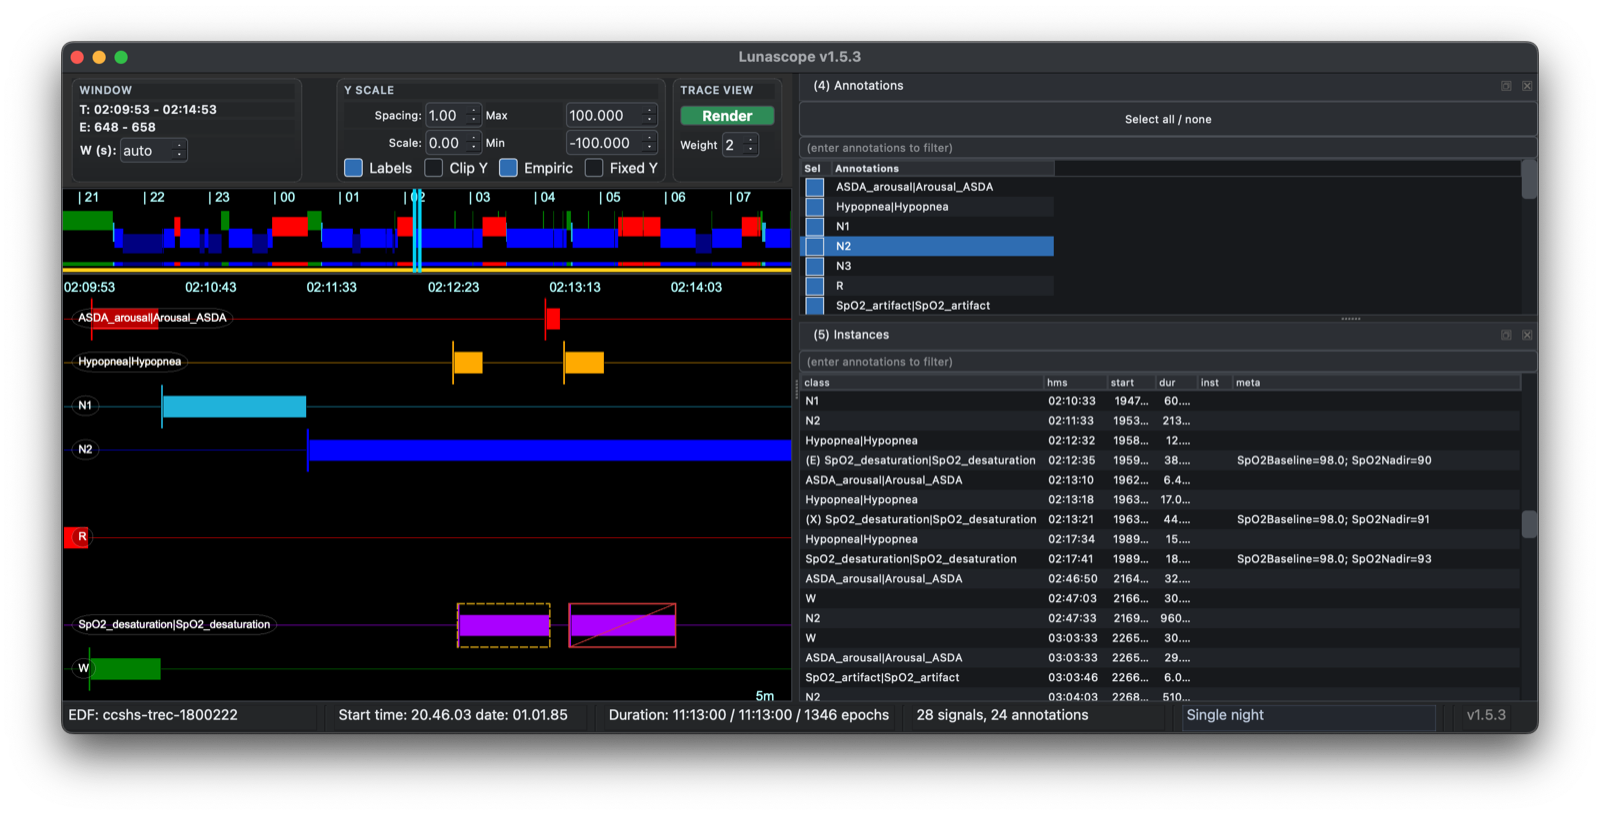The width and height of the screenshot is (1600, 815).
Task: Click the SpO2_desaturation track label
Action: tap(174, 625)
